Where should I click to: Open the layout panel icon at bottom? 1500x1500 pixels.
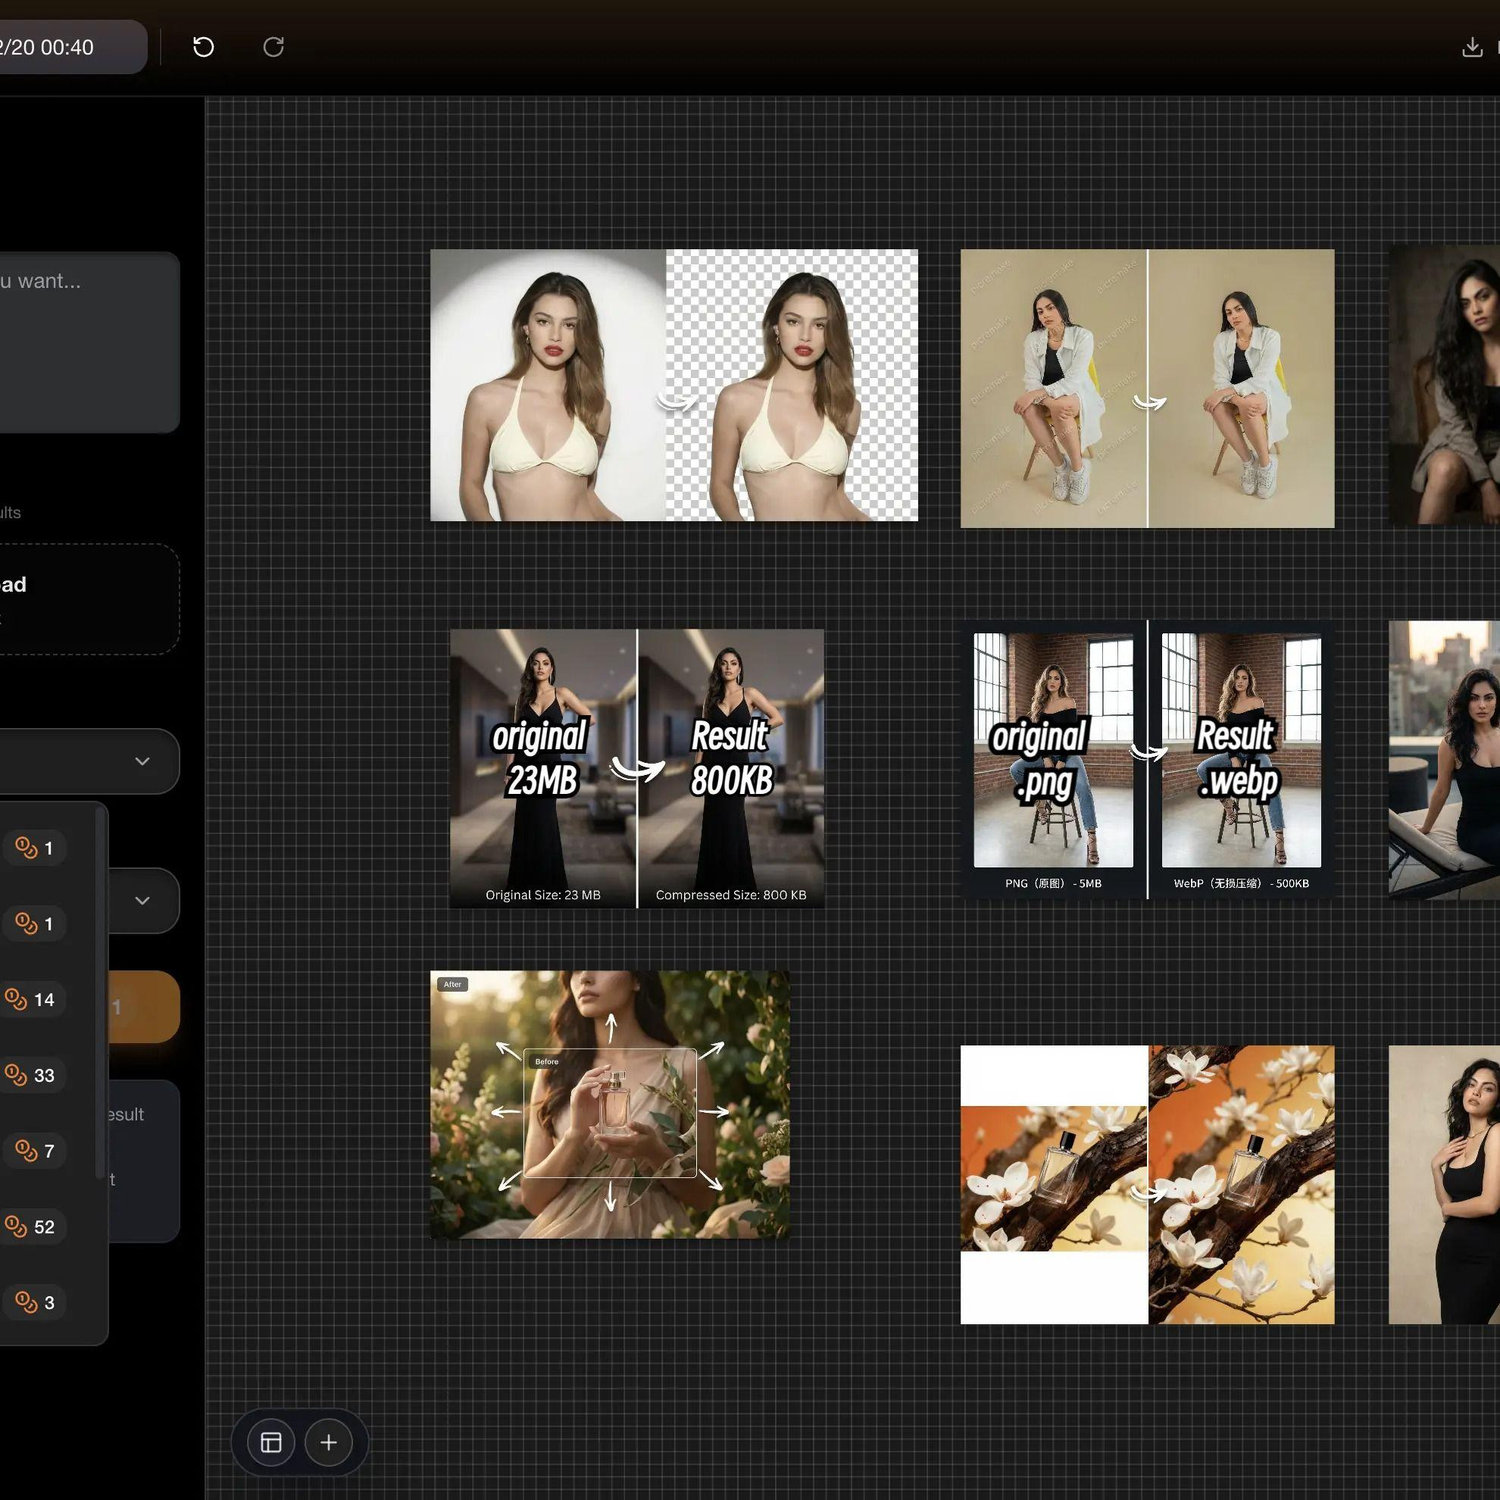[271, 1442]
